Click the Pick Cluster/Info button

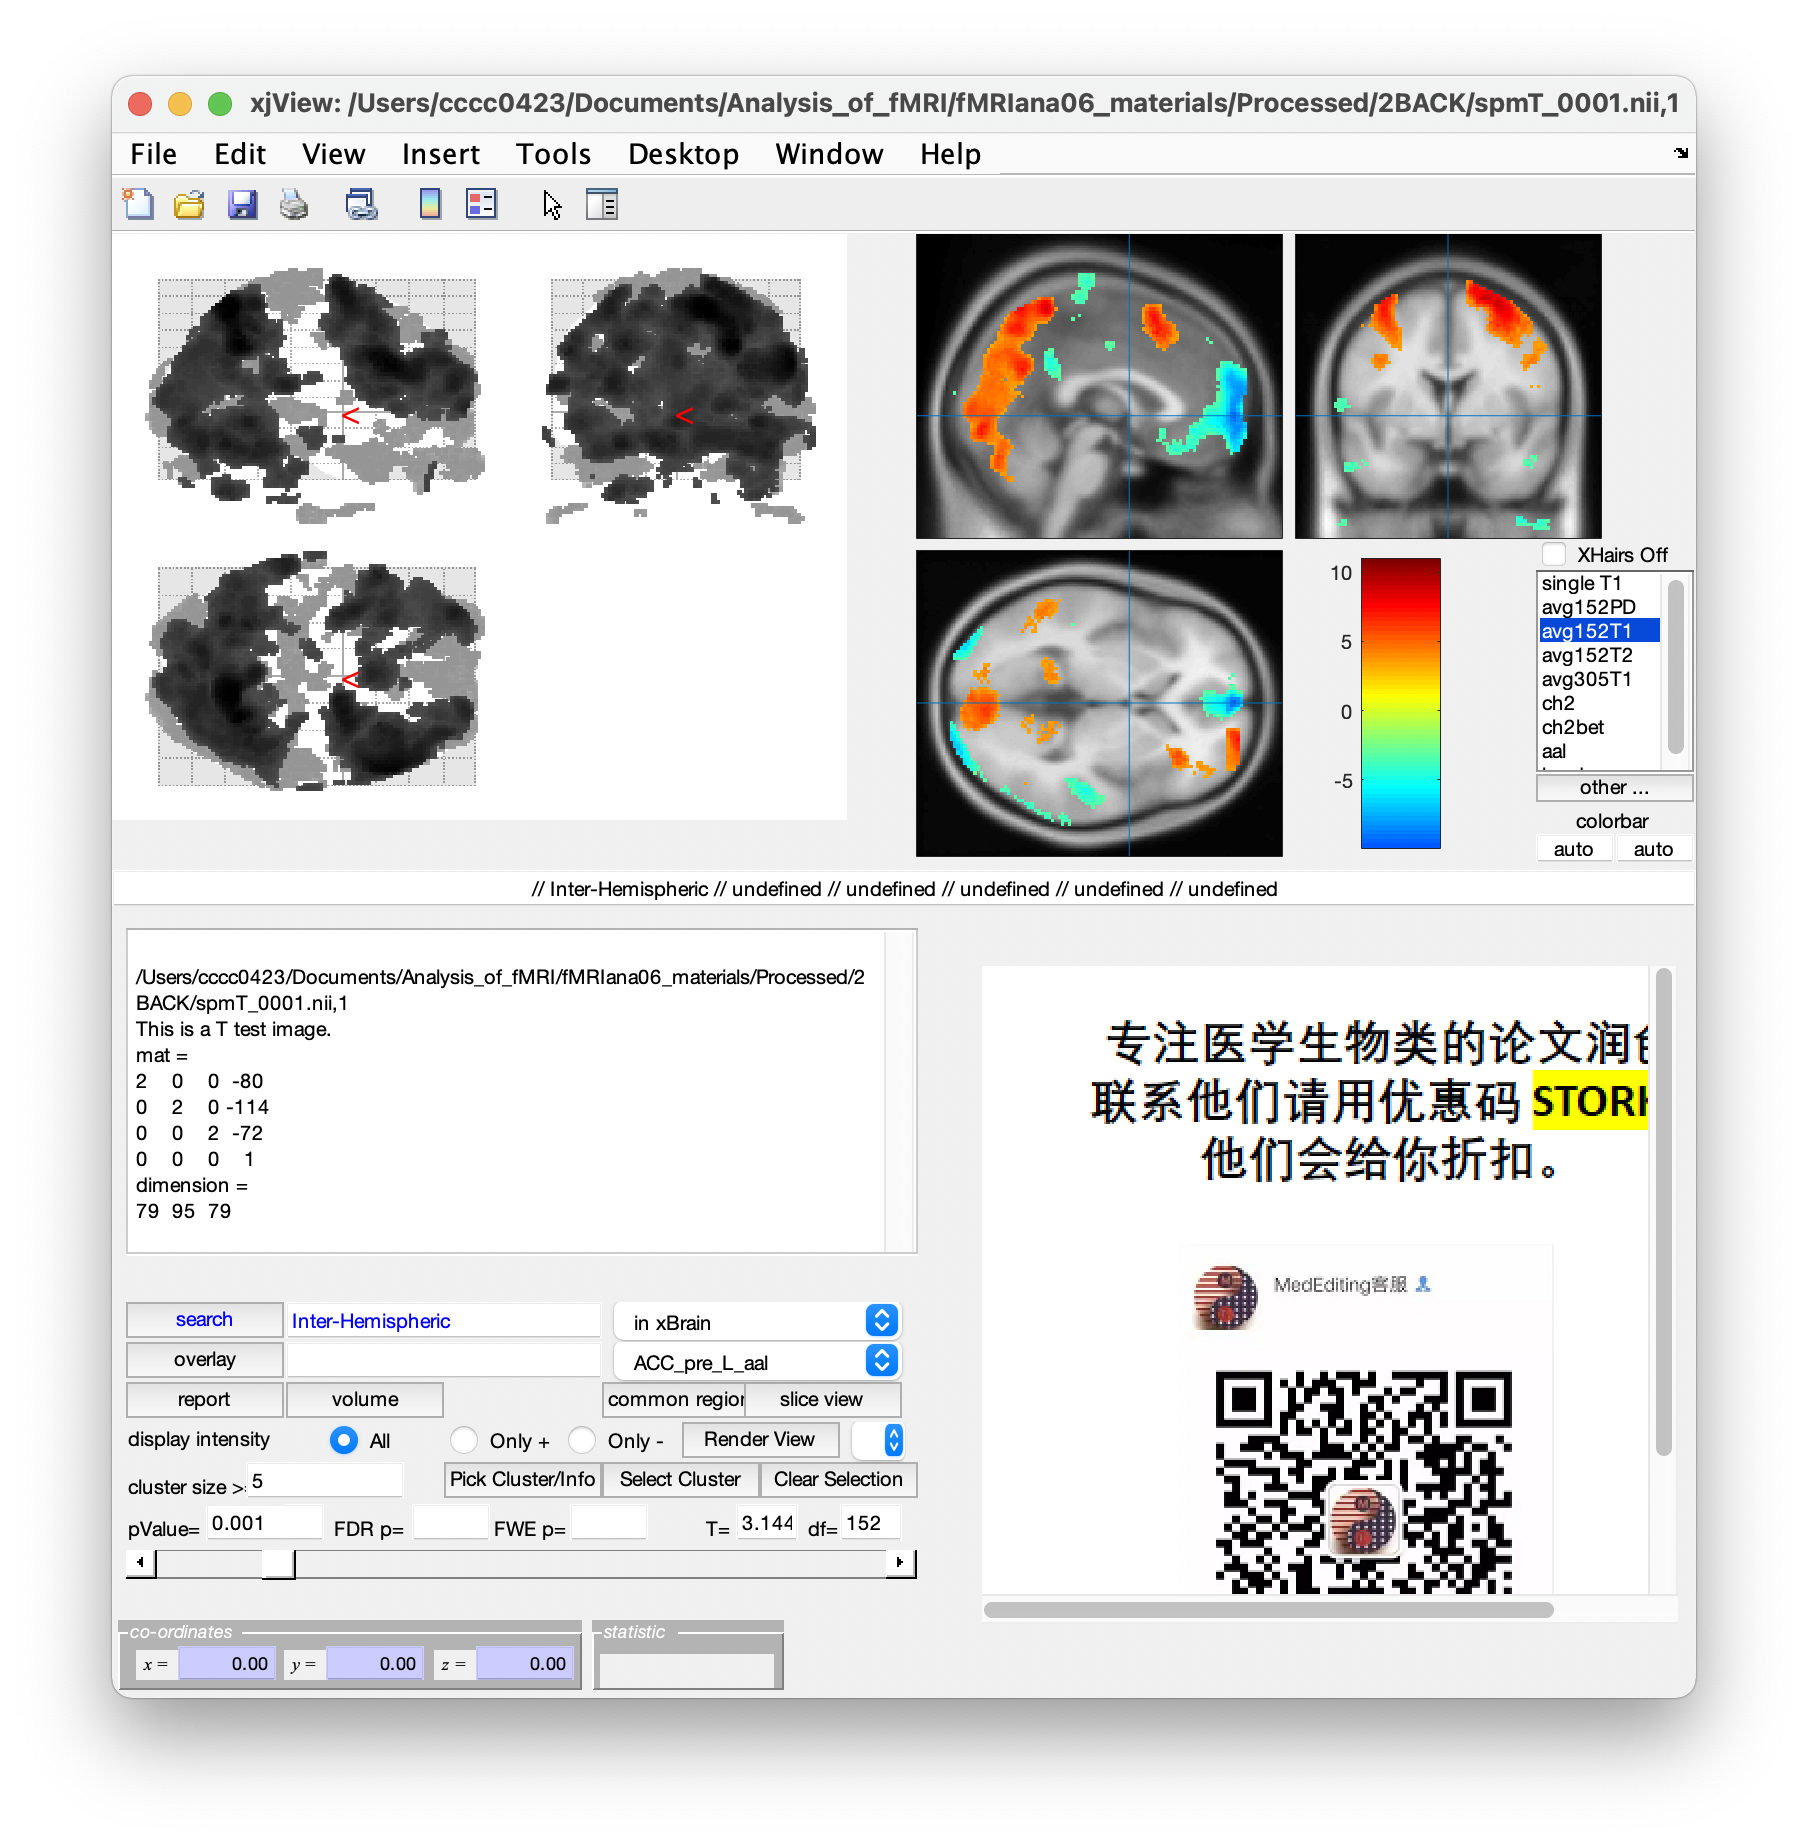tap(523, 1480)
